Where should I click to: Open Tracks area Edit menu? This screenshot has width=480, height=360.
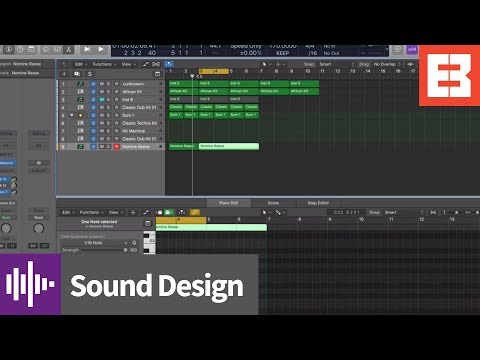point(81,64)
